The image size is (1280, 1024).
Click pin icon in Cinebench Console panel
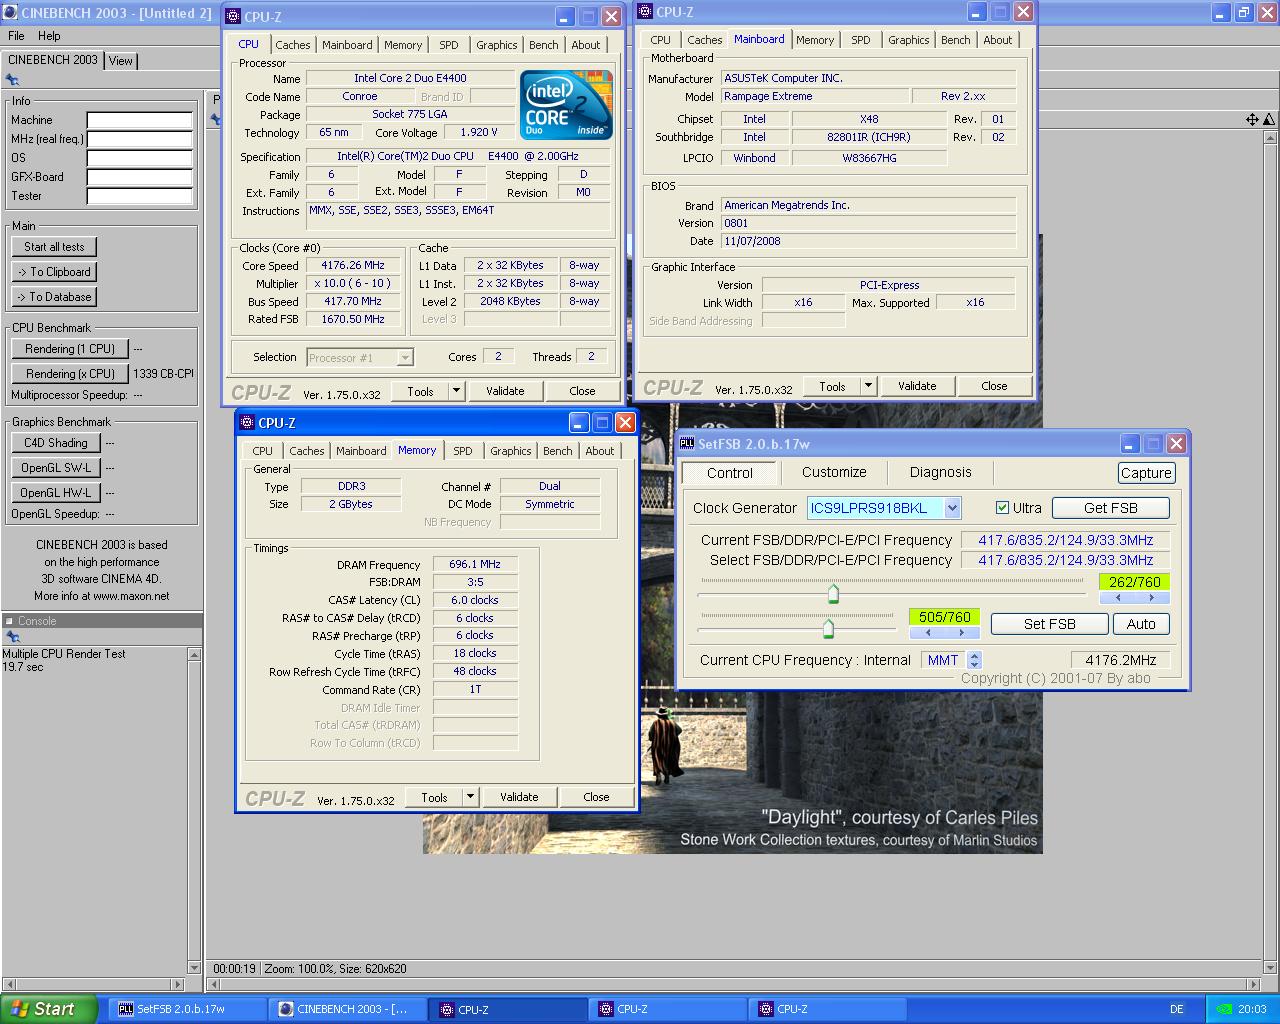coord(13,637)
